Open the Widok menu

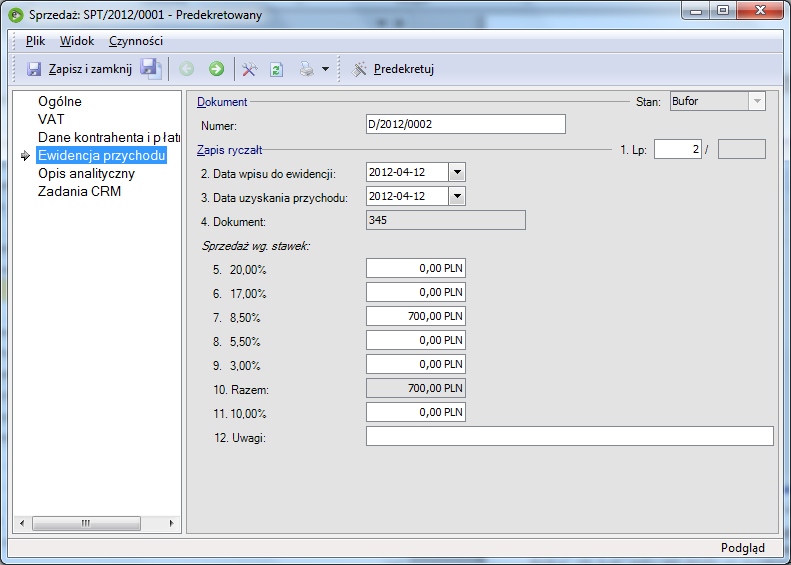tap(77, 41)
